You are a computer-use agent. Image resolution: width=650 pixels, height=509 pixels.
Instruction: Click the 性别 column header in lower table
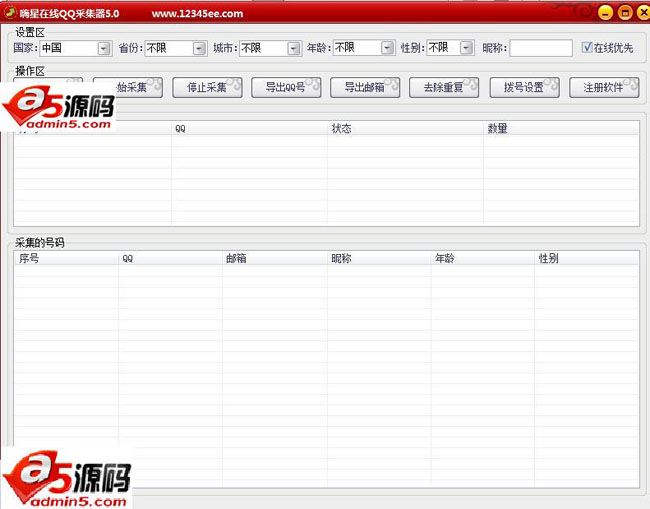tap(587, 258)
